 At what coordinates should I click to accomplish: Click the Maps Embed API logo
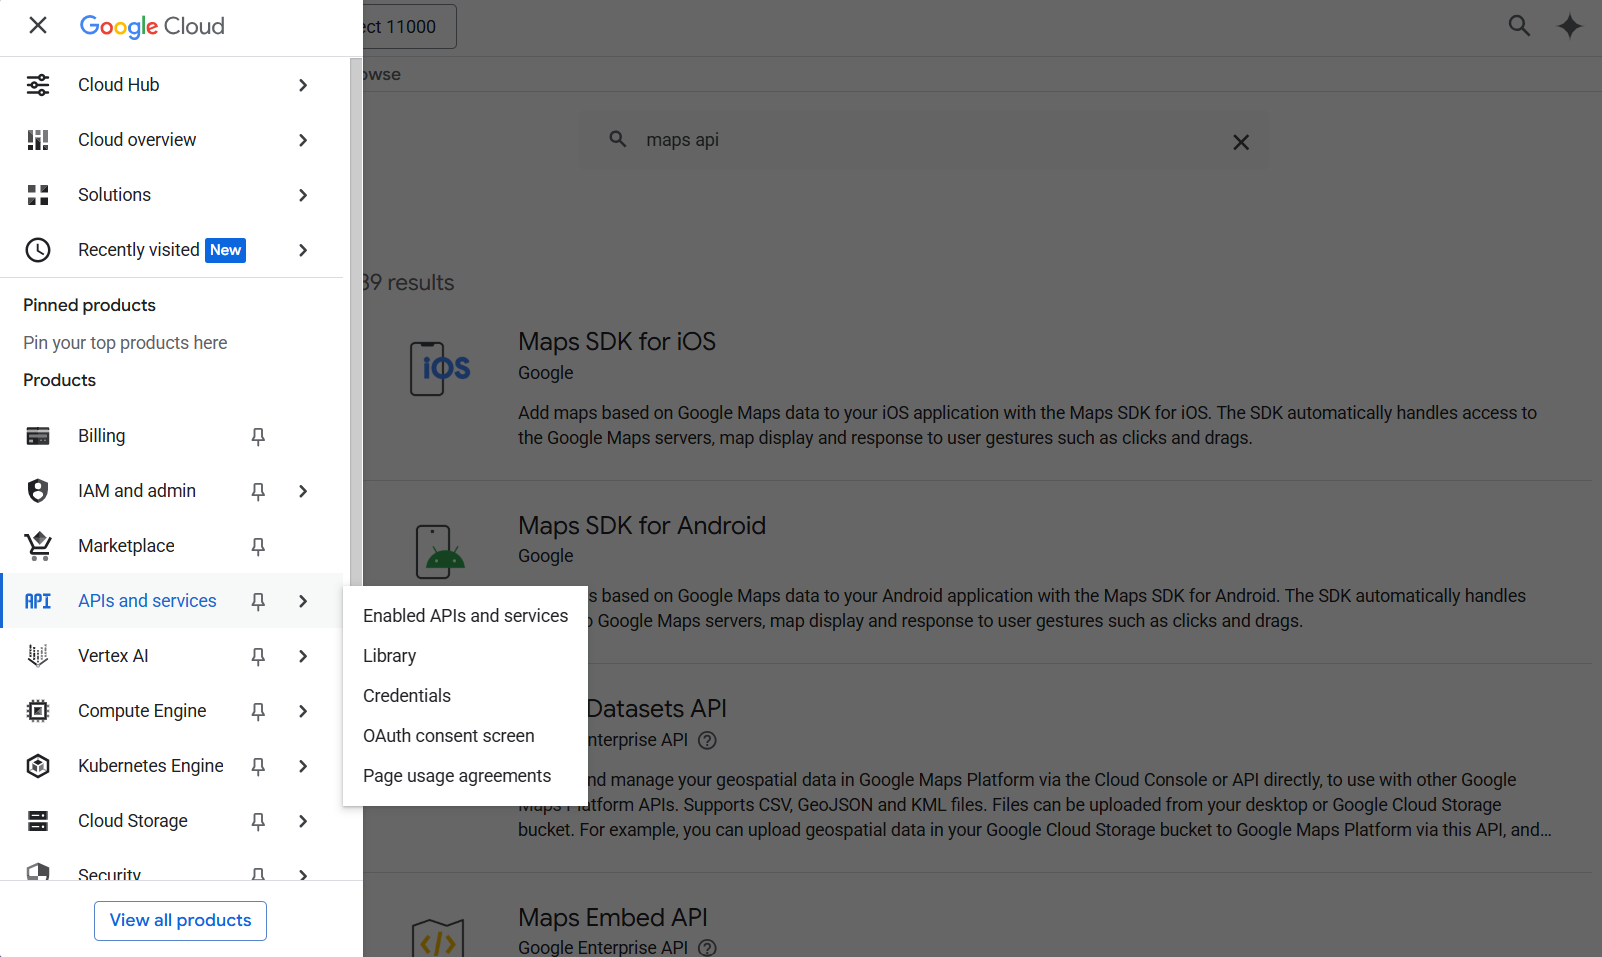pos(438,938)
